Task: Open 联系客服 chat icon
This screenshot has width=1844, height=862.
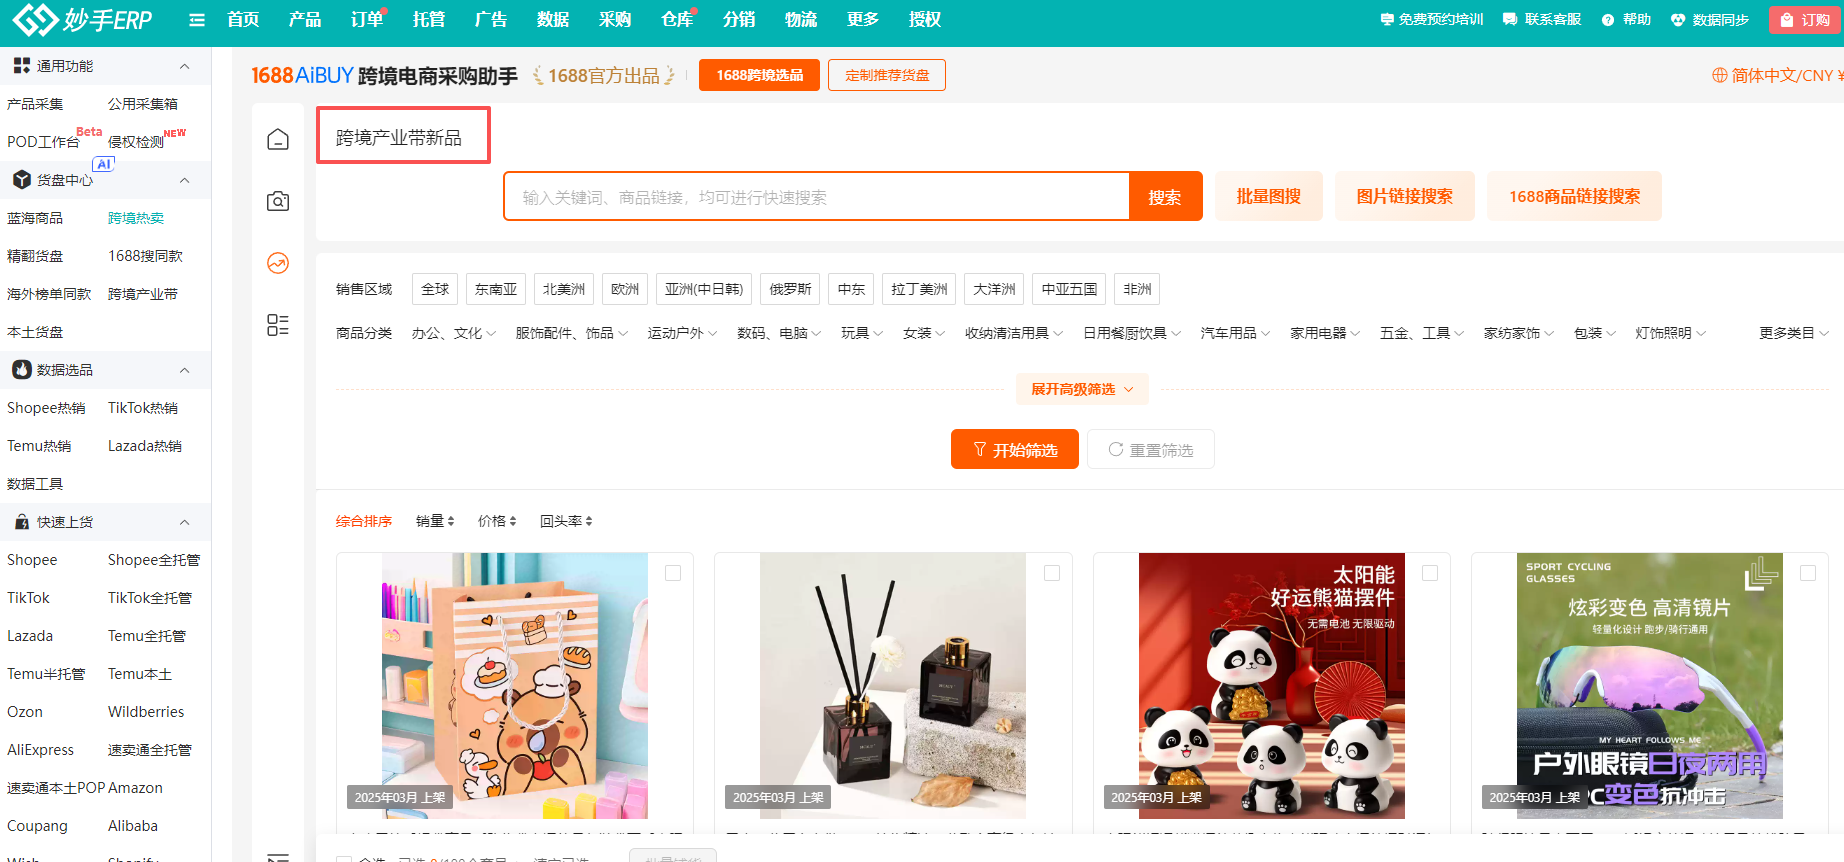Action: [1510, 20]
